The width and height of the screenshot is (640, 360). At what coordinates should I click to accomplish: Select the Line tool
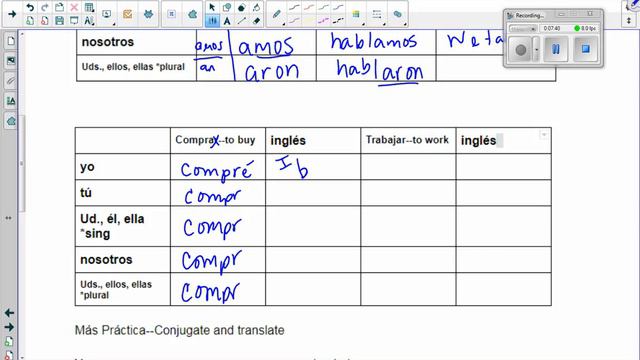pos(242,20)
